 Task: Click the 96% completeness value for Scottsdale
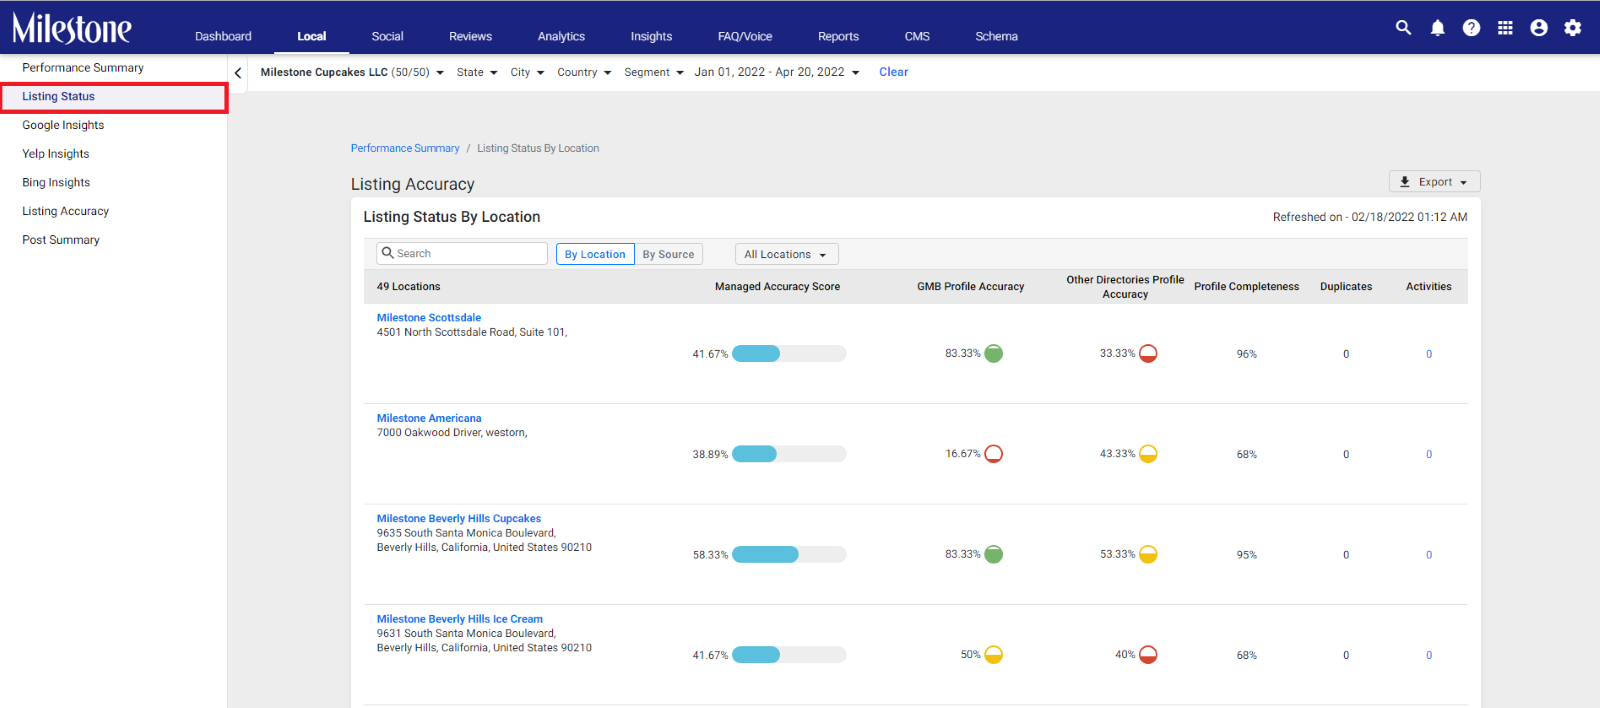(x=1246, y=354)
